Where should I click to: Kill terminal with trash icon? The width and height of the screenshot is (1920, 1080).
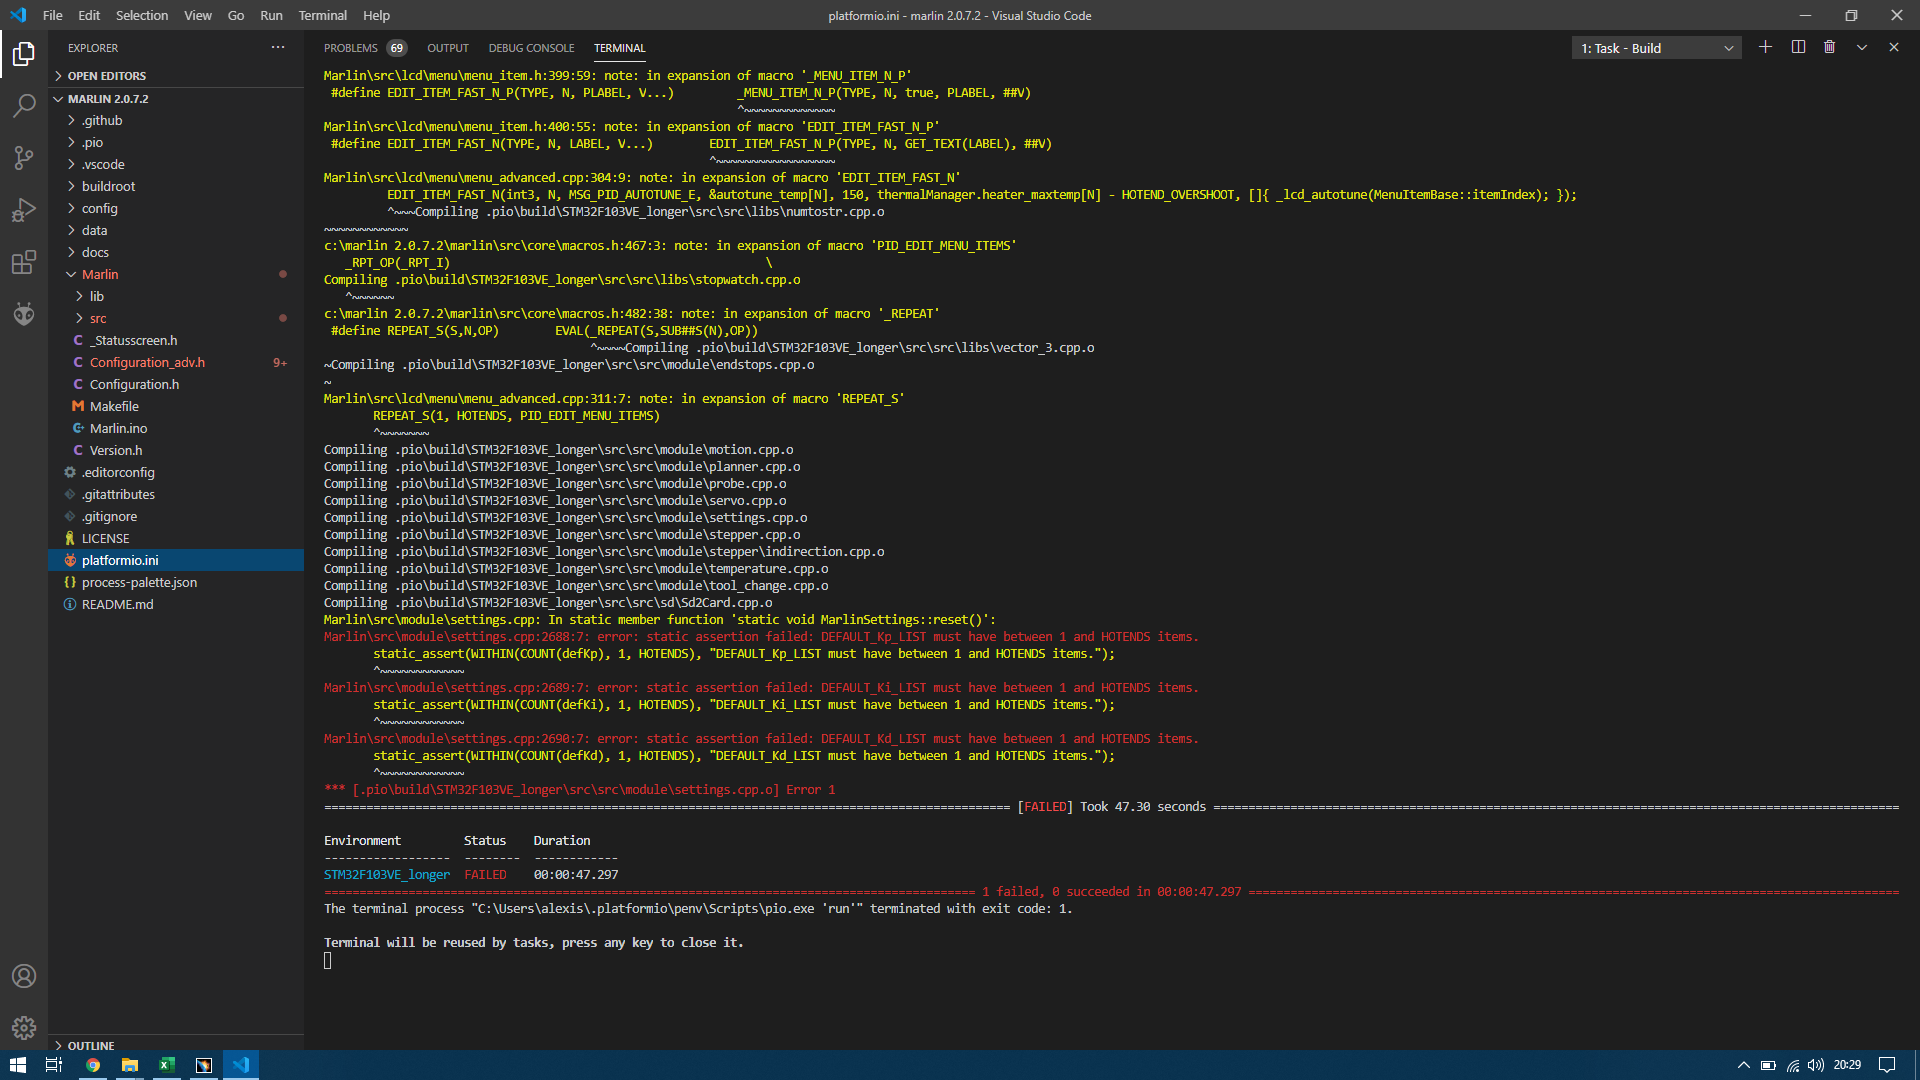point(1830,47)
